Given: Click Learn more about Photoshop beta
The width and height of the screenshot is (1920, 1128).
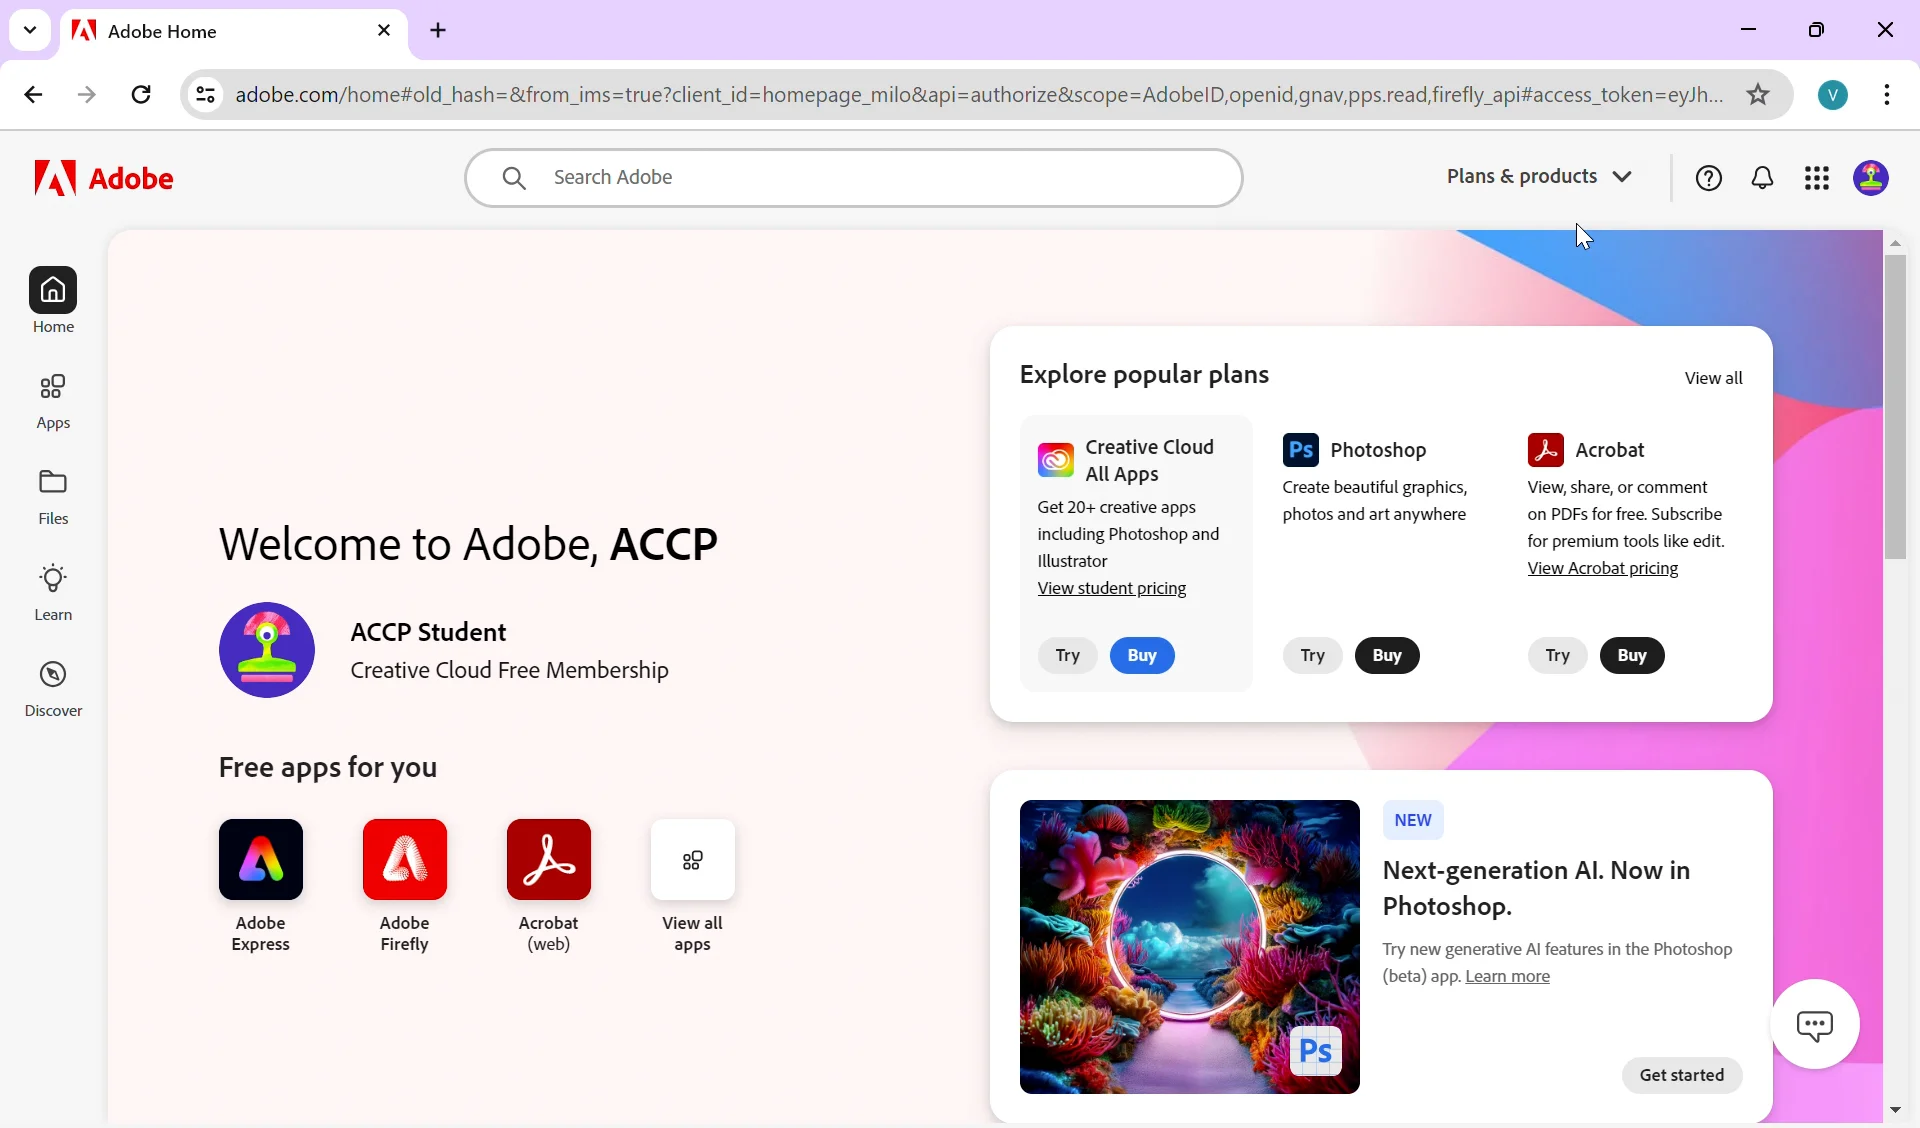Looking at the screenshot, I should click(1507, 977).
